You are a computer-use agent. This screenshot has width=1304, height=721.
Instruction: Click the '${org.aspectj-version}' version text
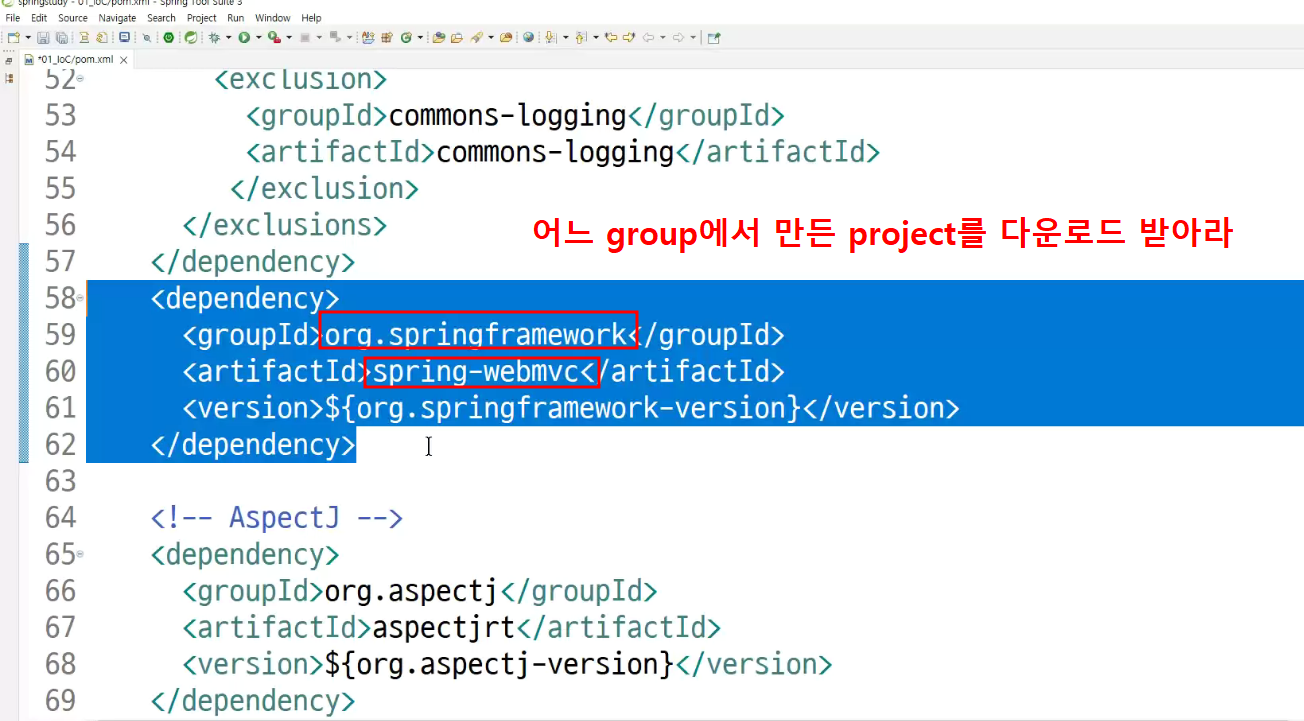(500, 664)
